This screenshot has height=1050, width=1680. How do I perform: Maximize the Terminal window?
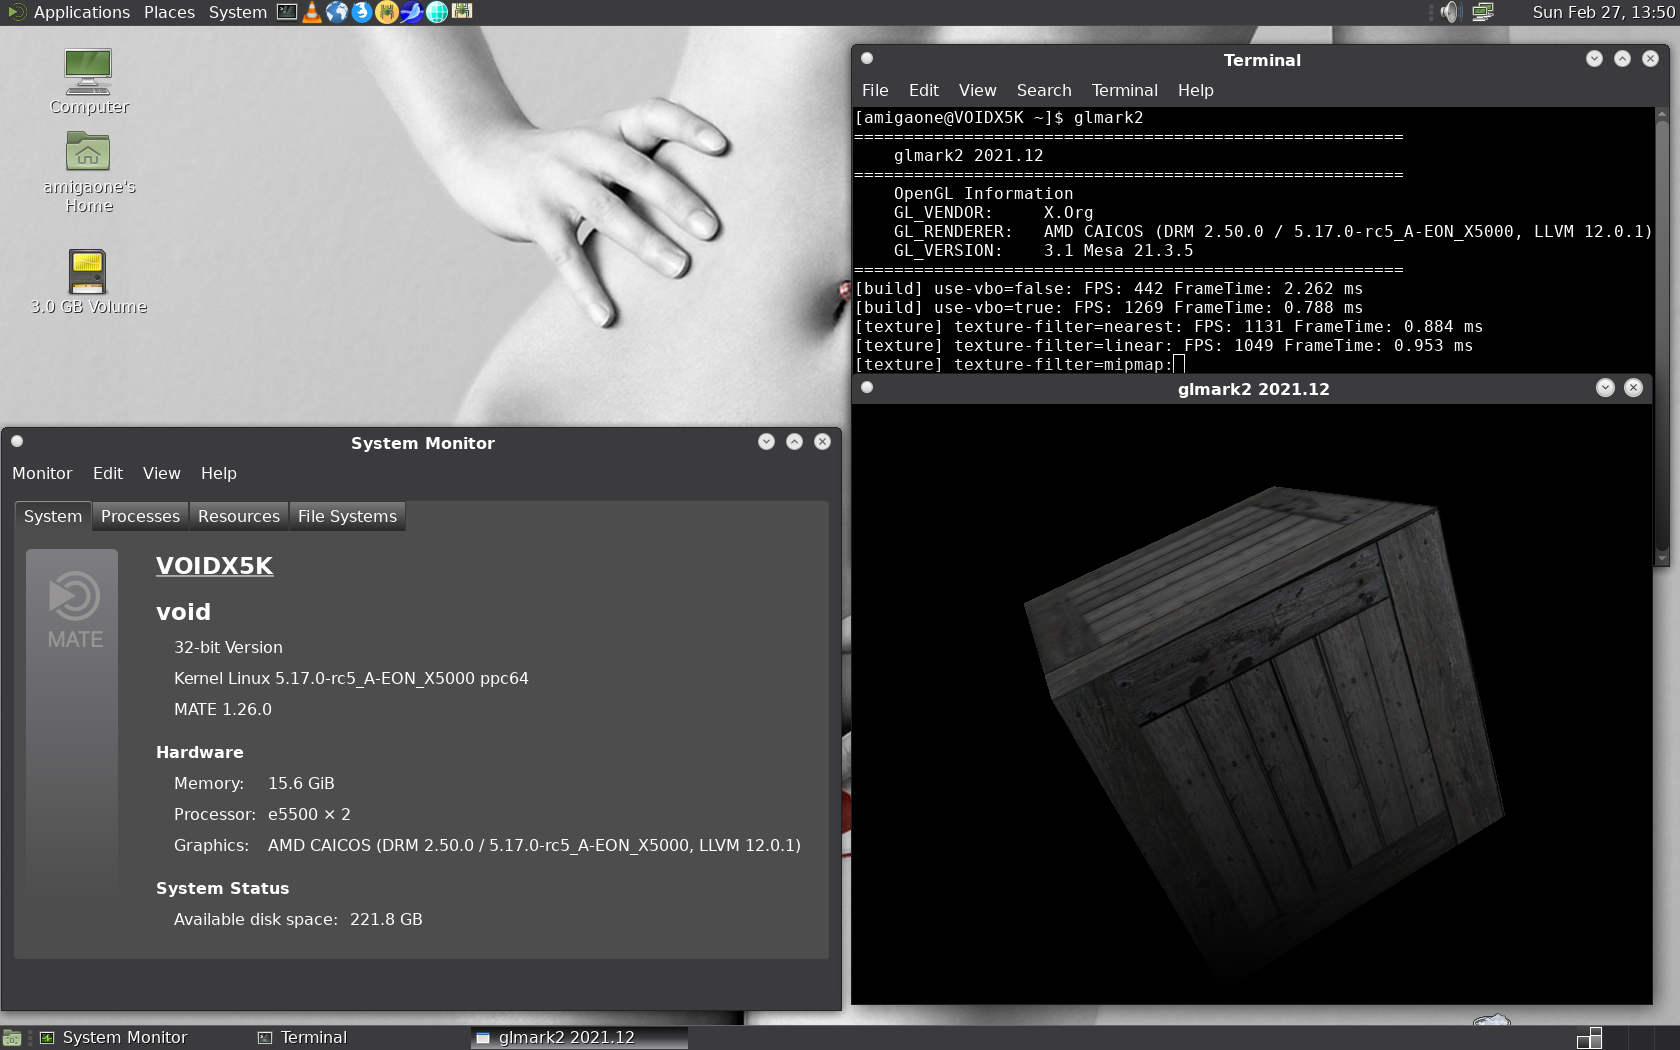[x=1622, y=58]
